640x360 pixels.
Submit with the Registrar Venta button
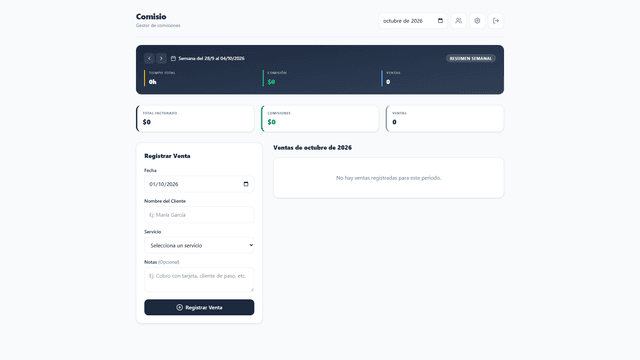pos(199,307)
